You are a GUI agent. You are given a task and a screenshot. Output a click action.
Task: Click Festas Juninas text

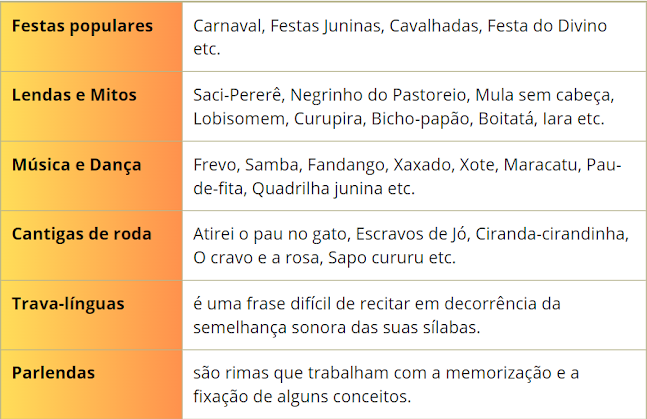pos(326,26)
